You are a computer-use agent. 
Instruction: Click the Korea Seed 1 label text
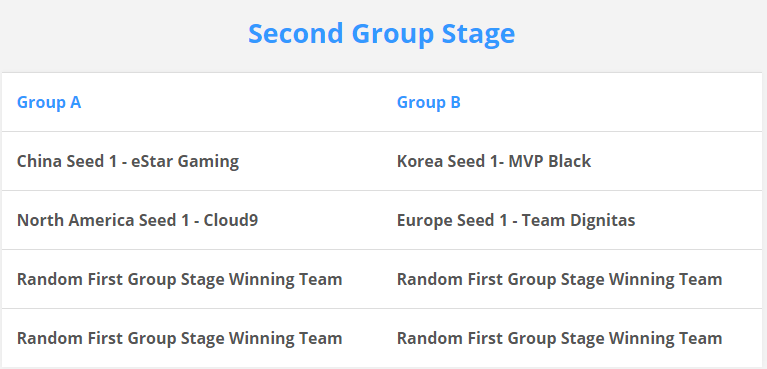coord(448,161)
